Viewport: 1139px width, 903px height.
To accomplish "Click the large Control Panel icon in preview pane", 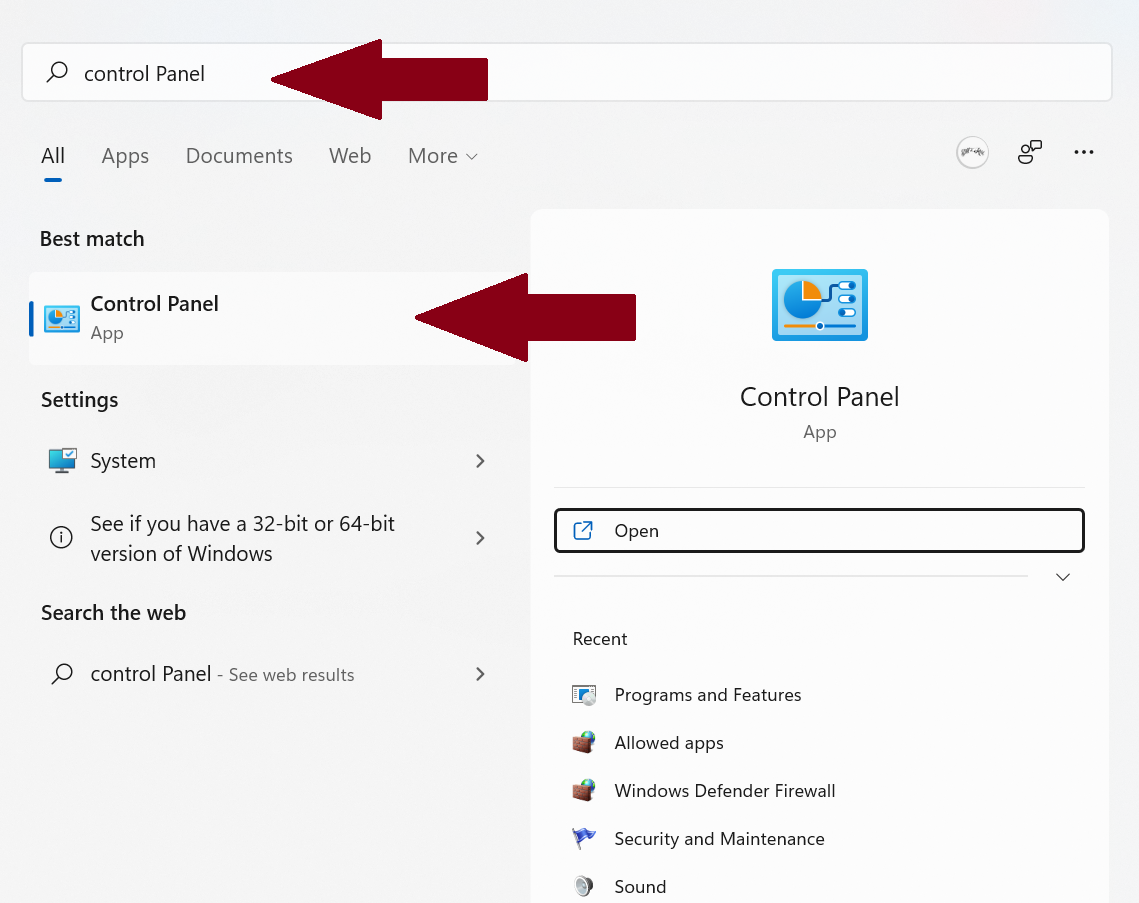I will click(x=819, y=305).
